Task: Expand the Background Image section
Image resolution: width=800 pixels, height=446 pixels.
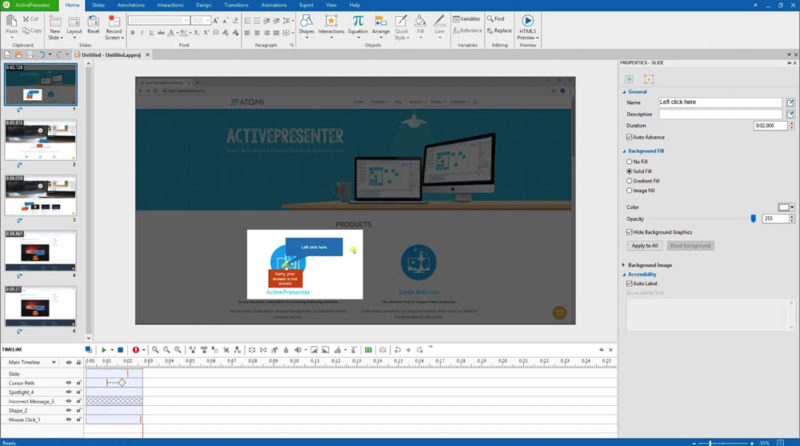Action: tap(623, 265)
